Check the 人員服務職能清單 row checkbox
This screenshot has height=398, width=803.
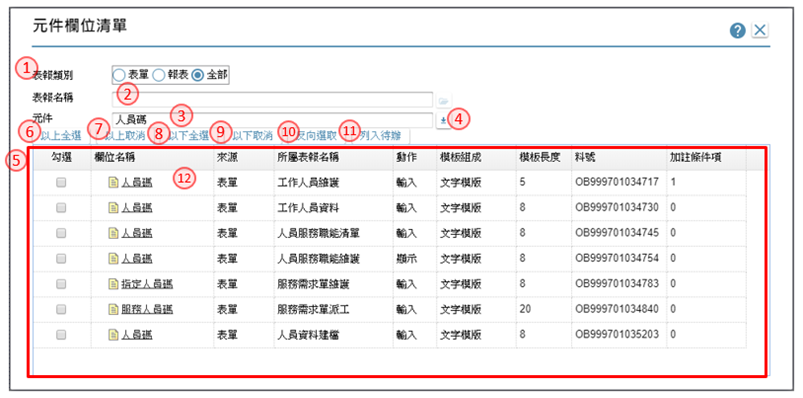pyautogui.click(x=61, y=233)
